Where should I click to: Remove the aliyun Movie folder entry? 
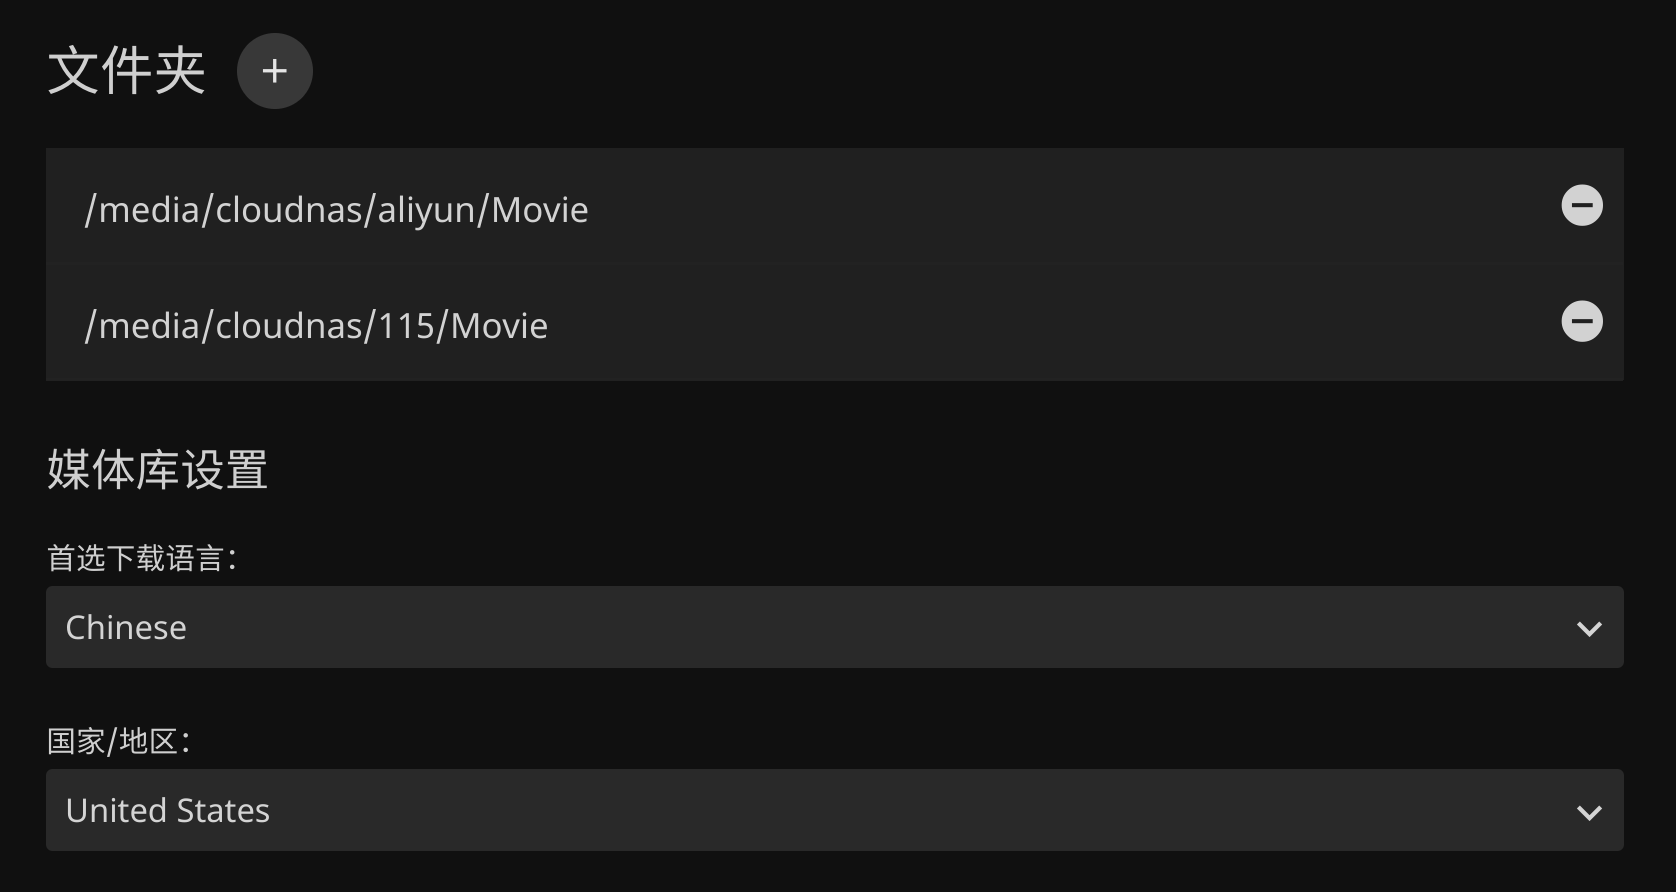click(x=1581, y=206)
